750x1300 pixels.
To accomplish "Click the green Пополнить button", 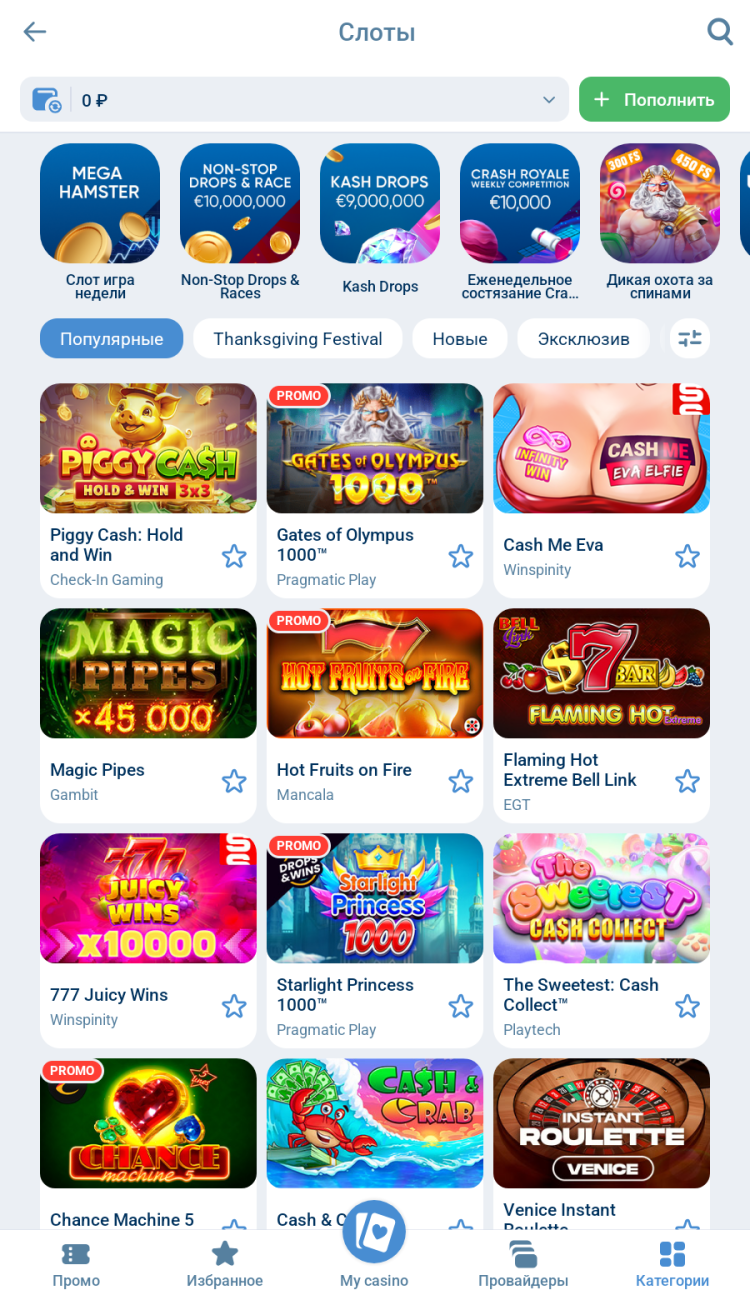I will 654,100.
